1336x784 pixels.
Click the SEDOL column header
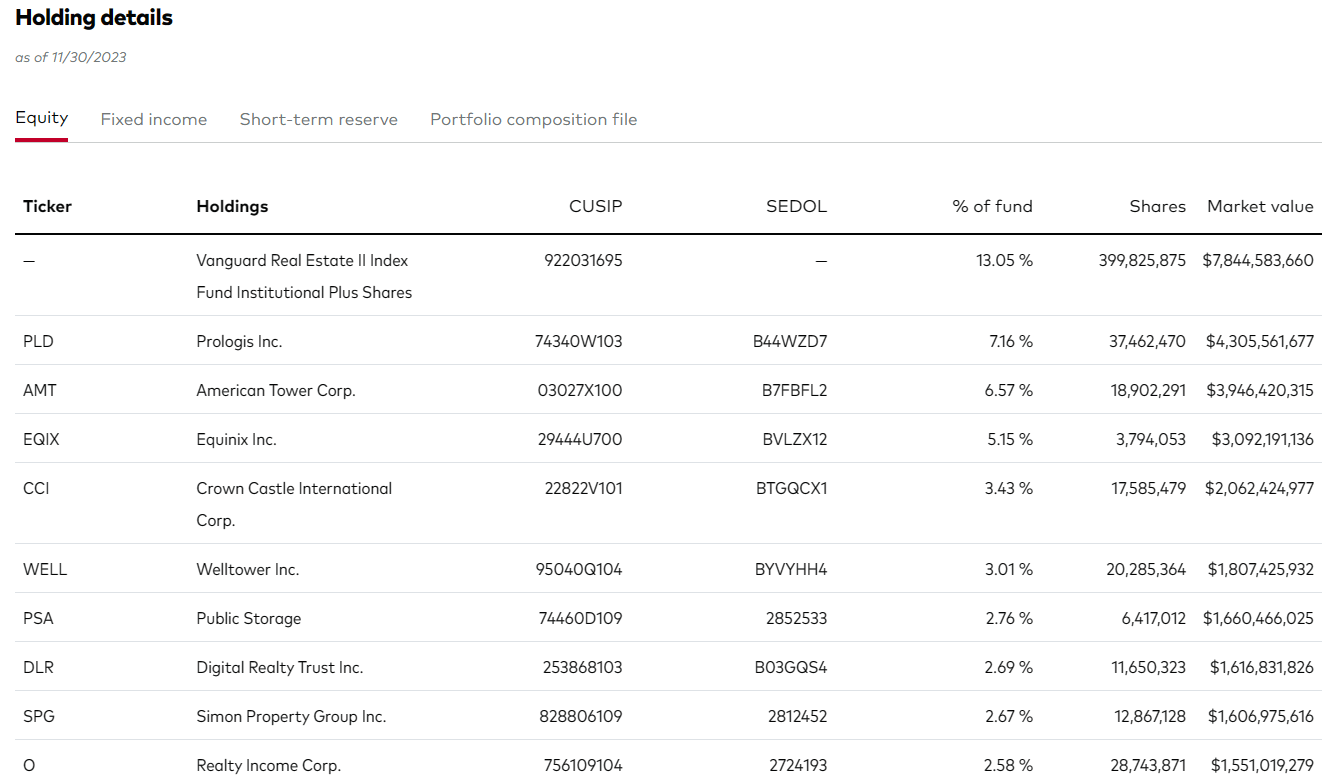796,206
